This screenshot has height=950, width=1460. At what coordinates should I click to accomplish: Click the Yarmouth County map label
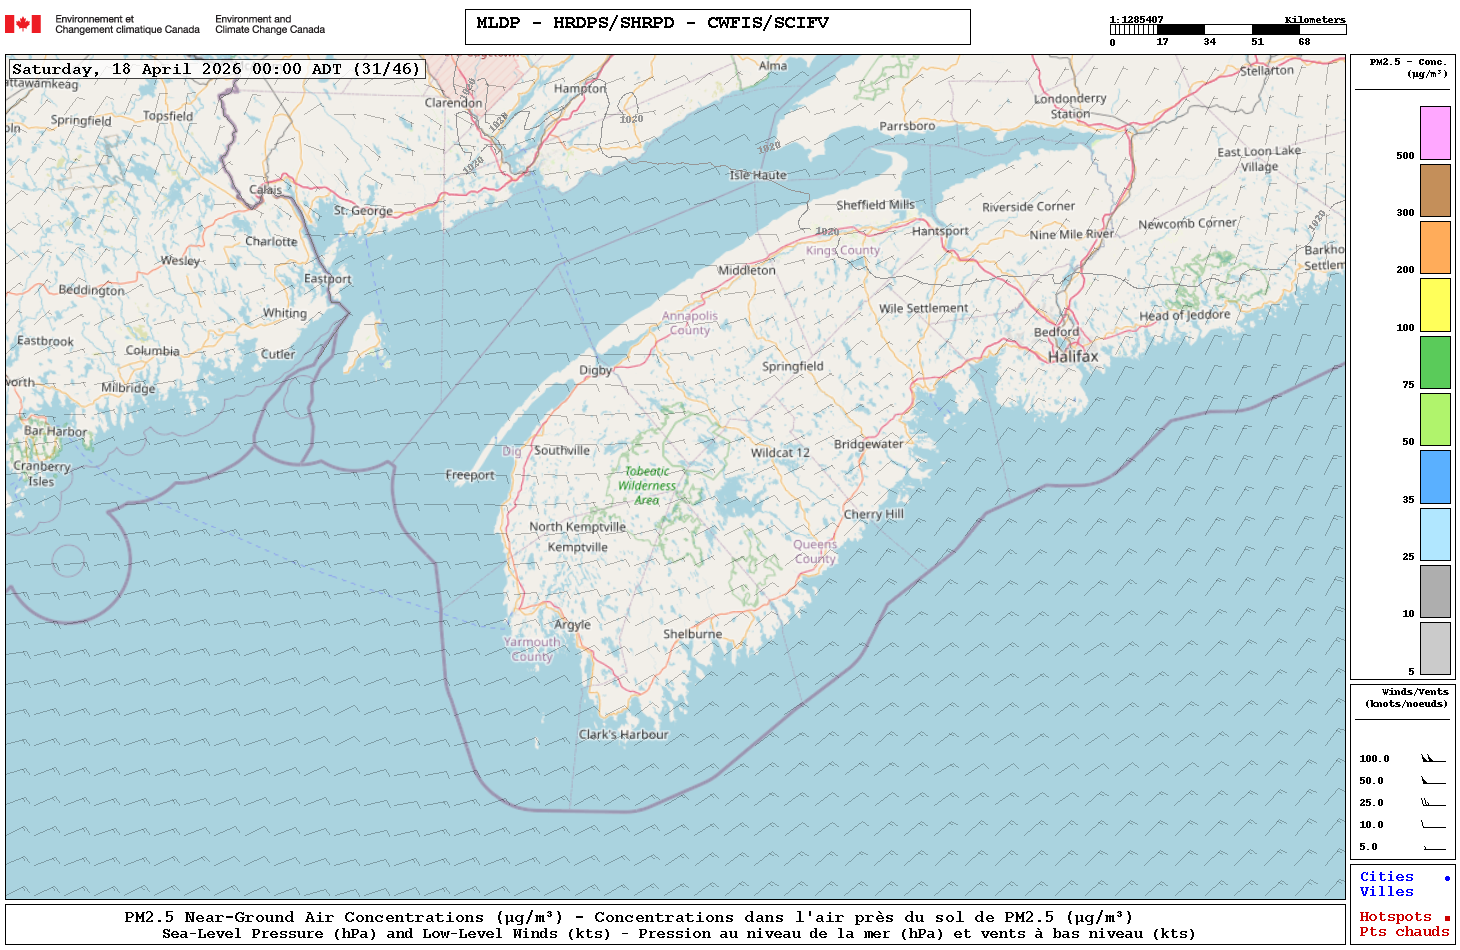(x=532, y=649)
